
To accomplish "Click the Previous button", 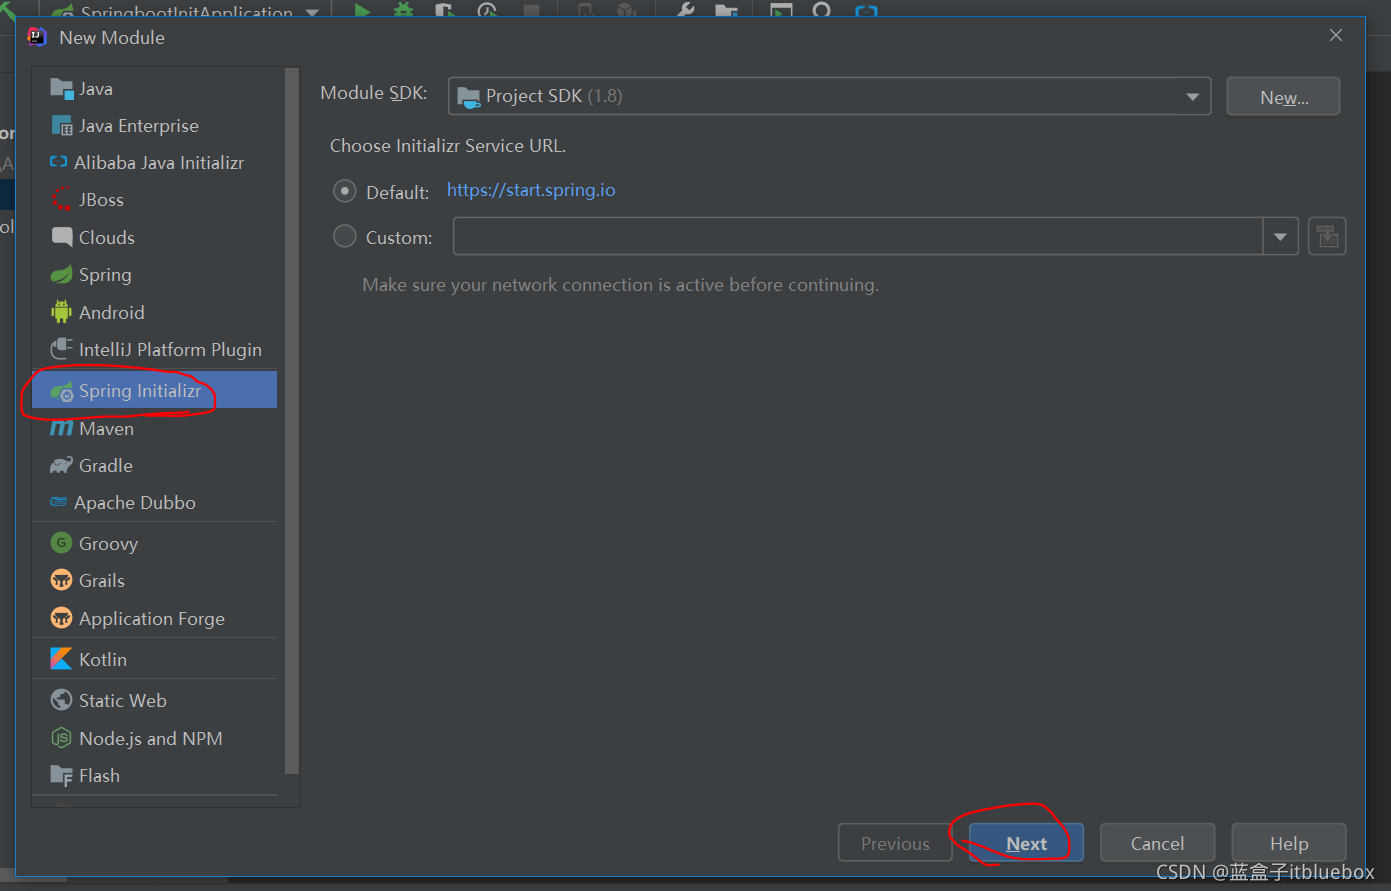I will (895, 843).
